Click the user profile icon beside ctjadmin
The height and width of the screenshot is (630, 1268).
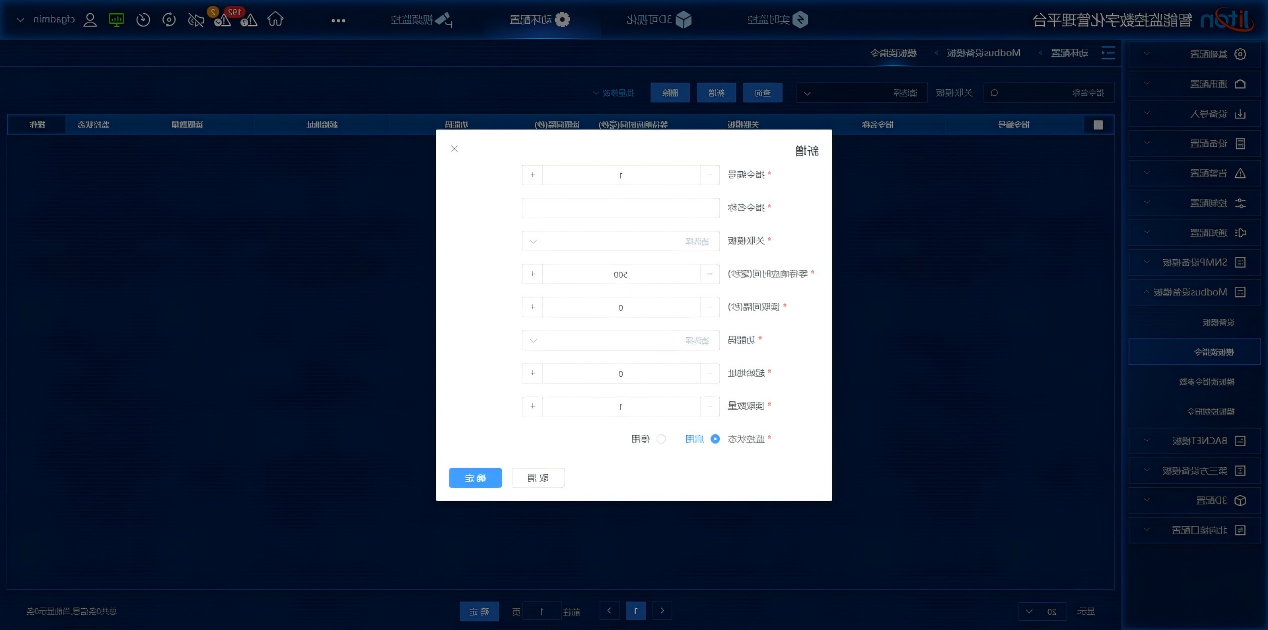tap(90, 19)
